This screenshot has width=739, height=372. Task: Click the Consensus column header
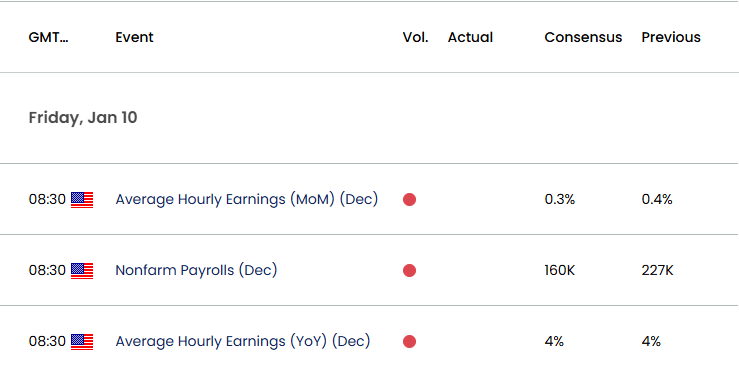tap(583, 37)
